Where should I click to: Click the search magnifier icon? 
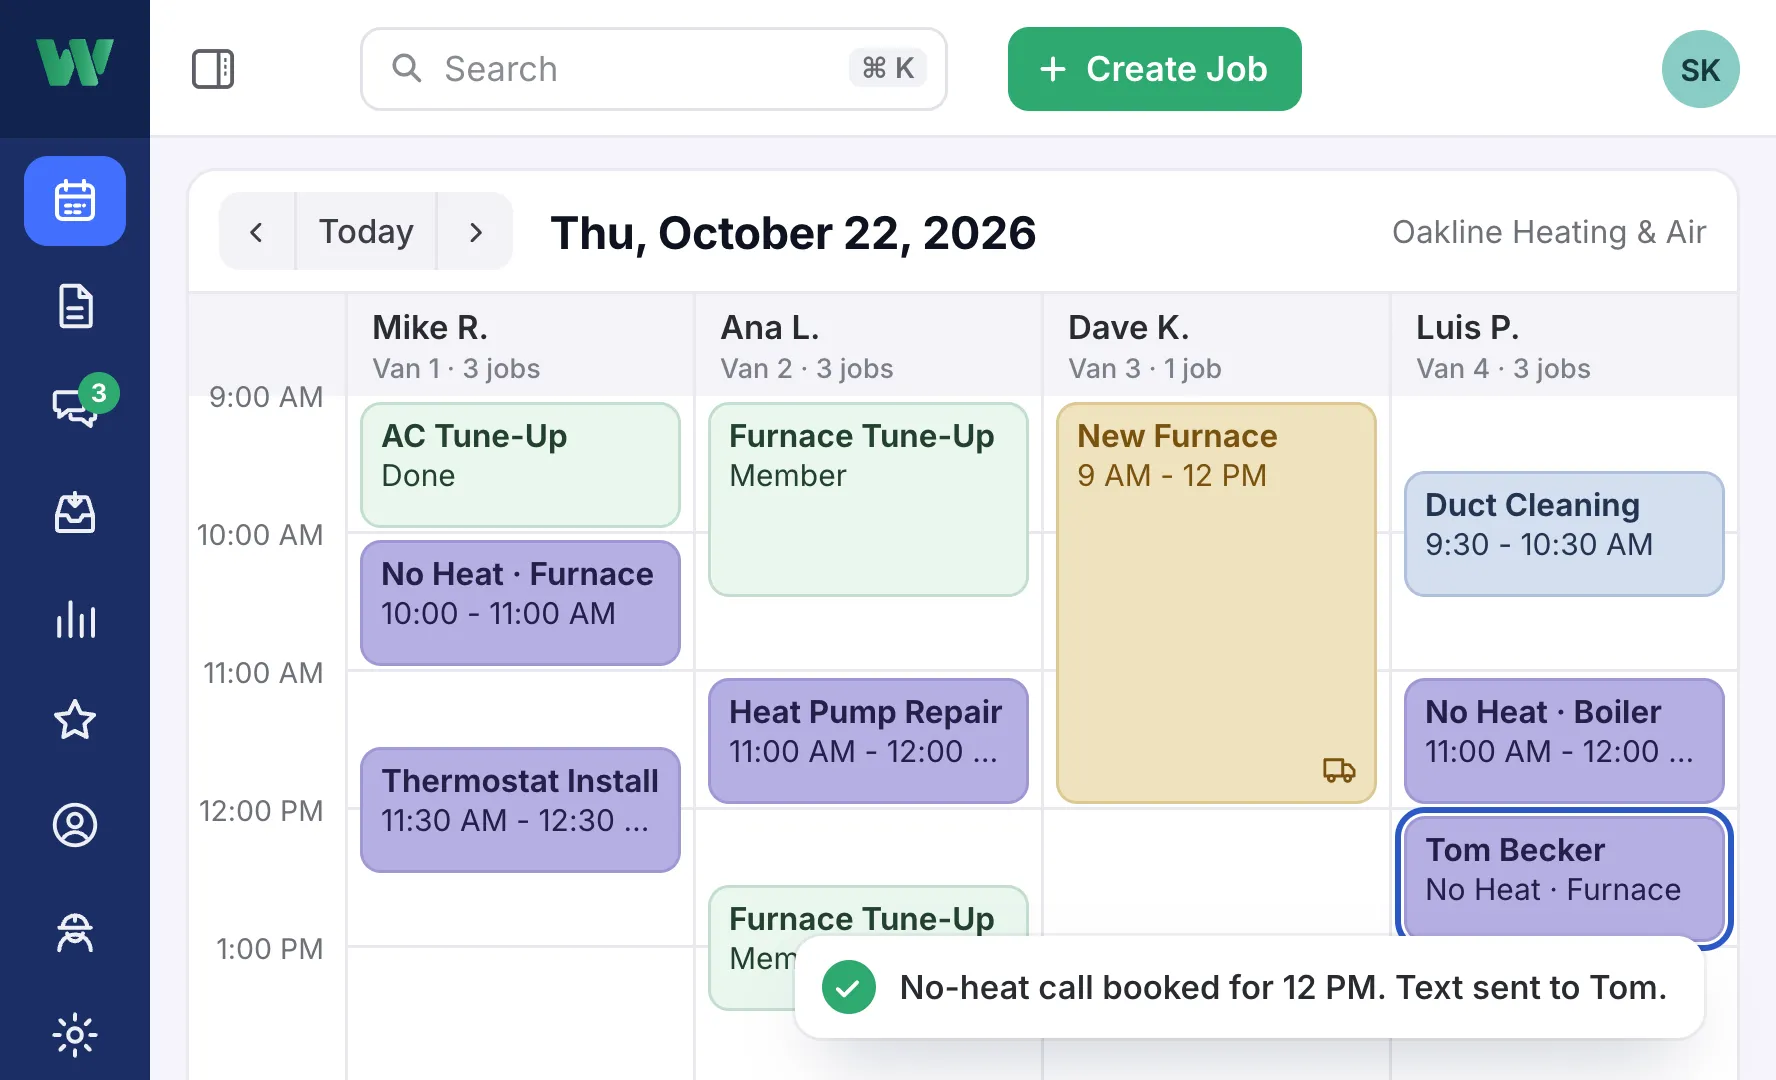tap(406, 68)
